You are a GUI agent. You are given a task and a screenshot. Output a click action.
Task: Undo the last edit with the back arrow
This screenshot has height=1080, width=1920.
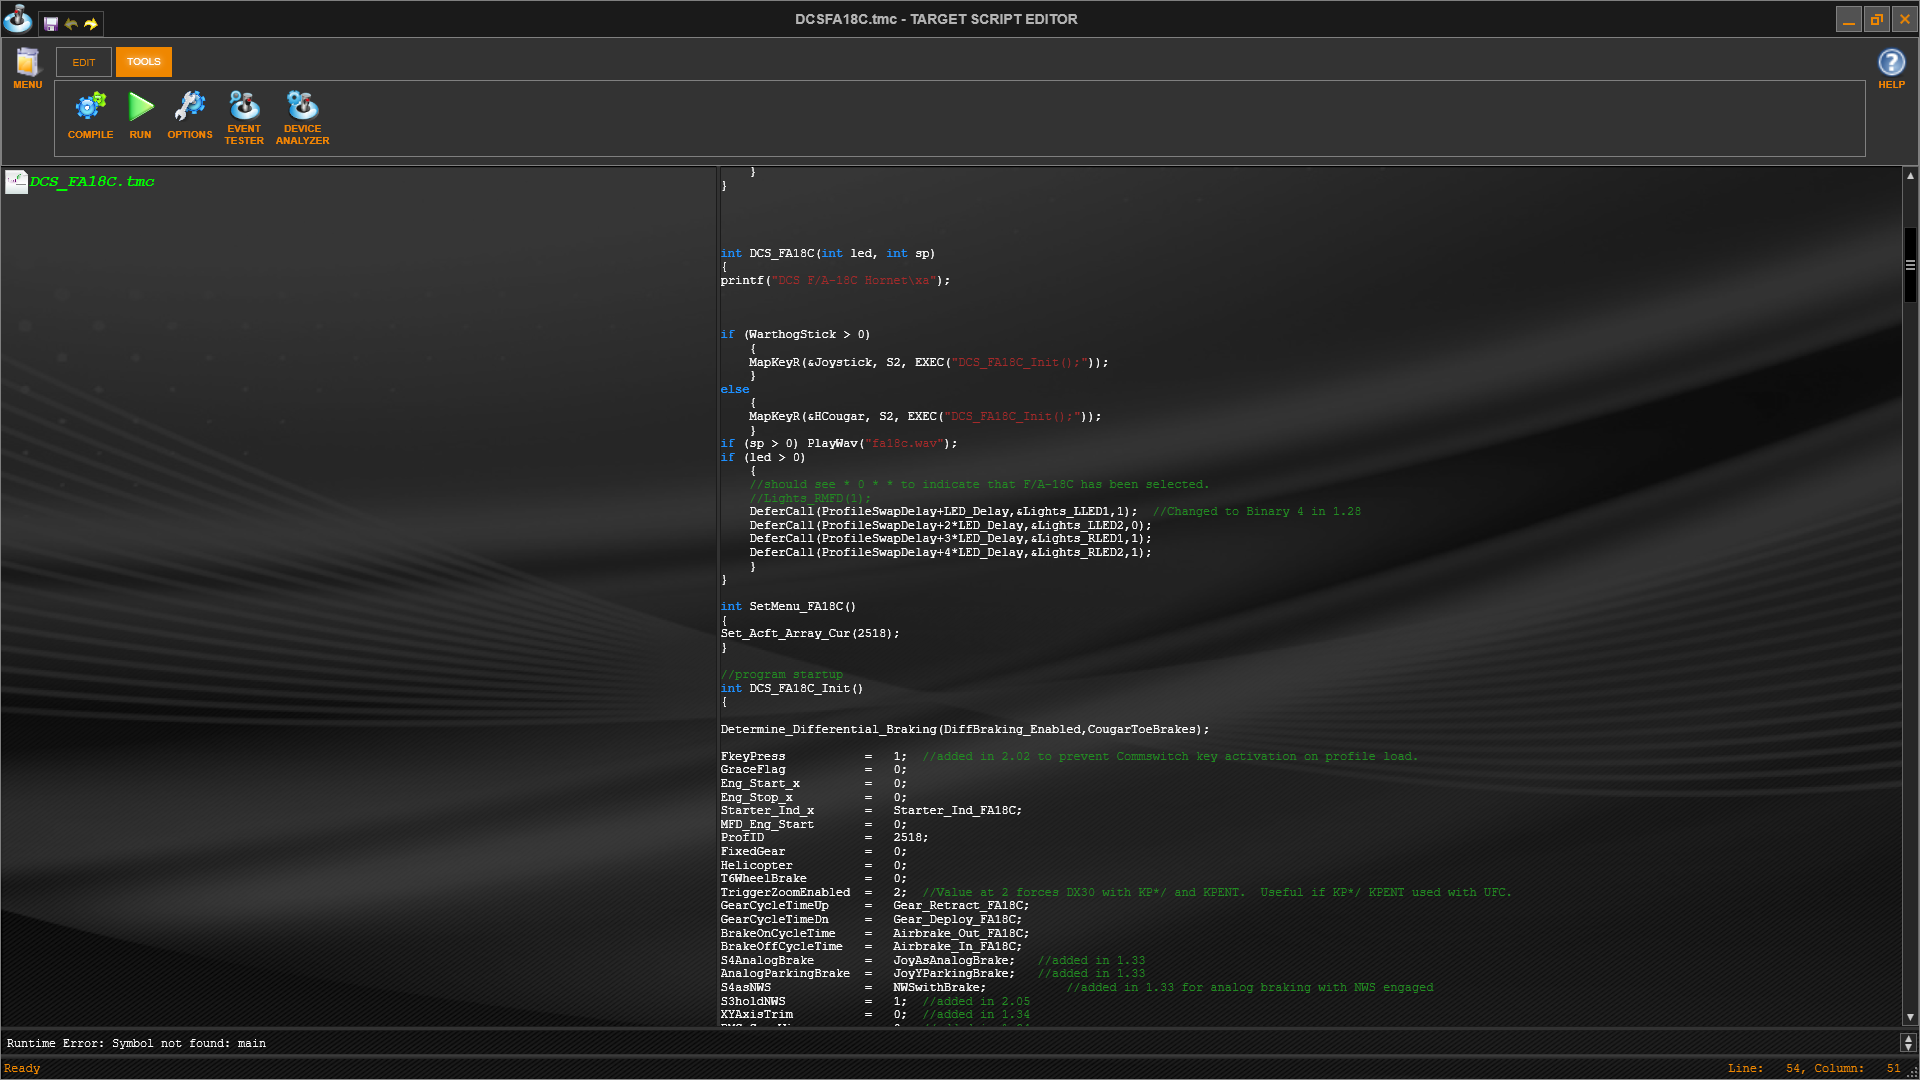71,23
